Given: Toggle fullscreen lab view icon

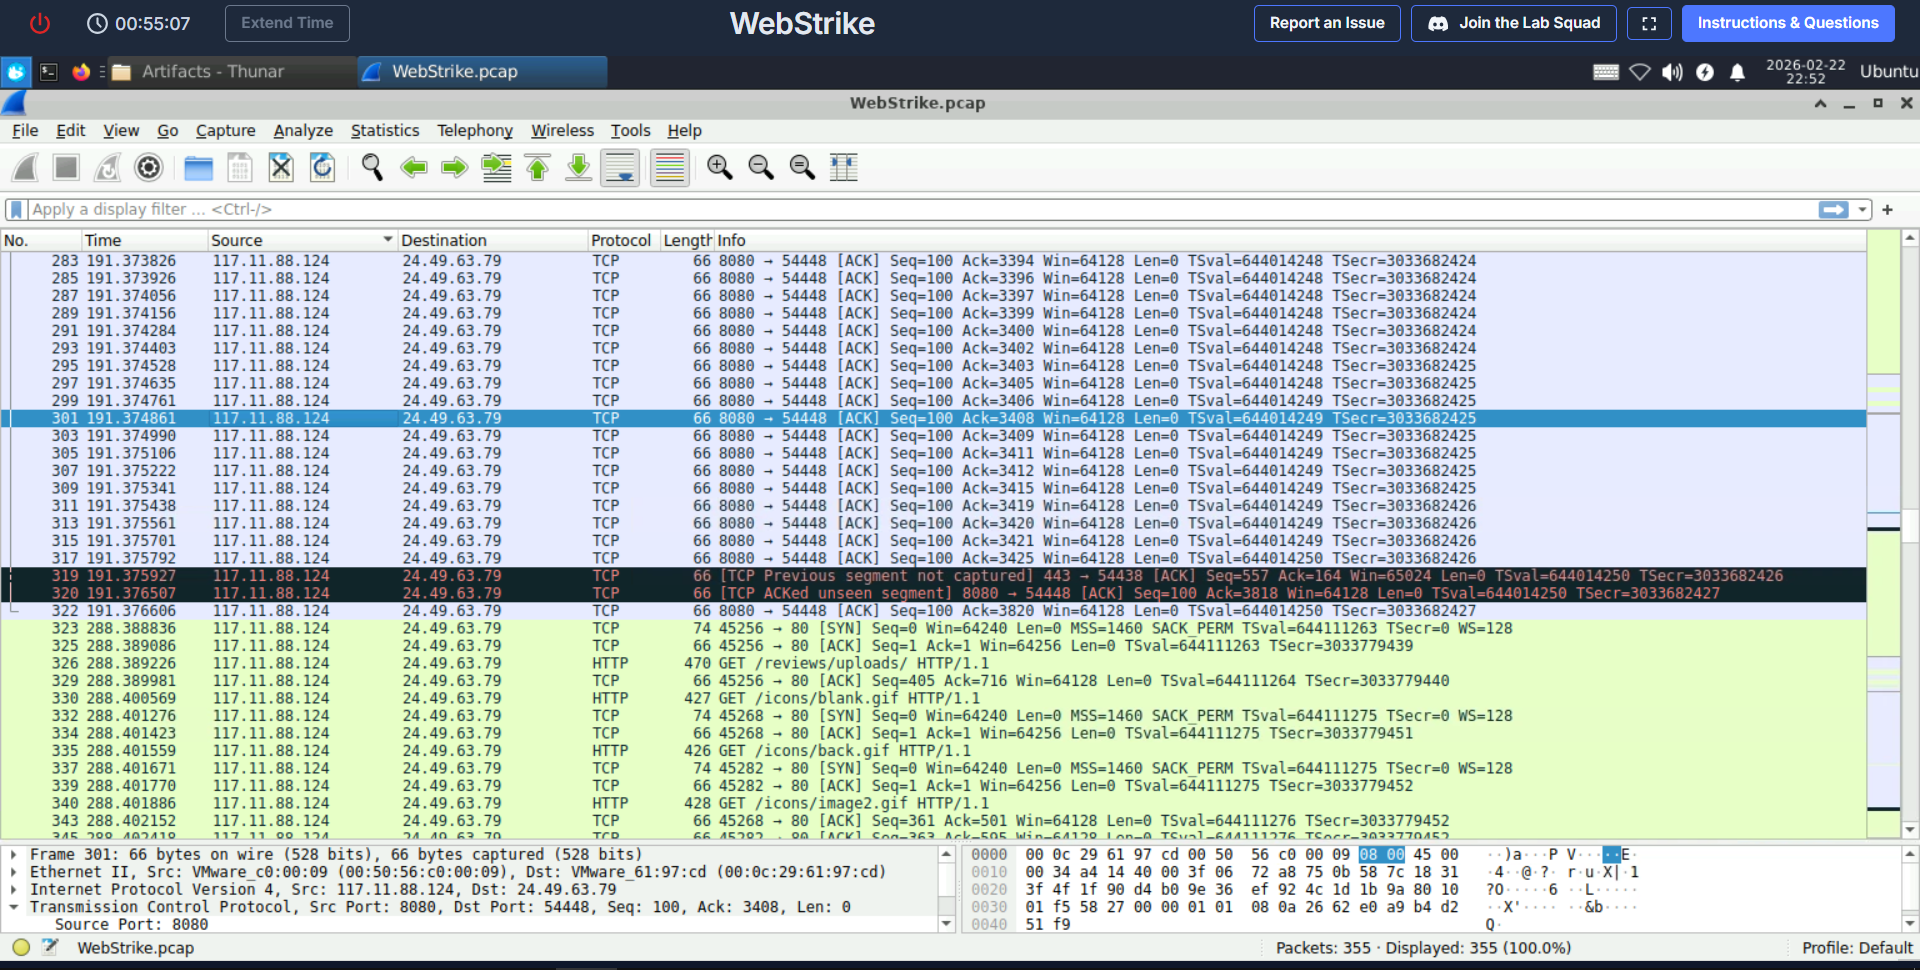Looking at the screenshot, I should point(1649,23).
